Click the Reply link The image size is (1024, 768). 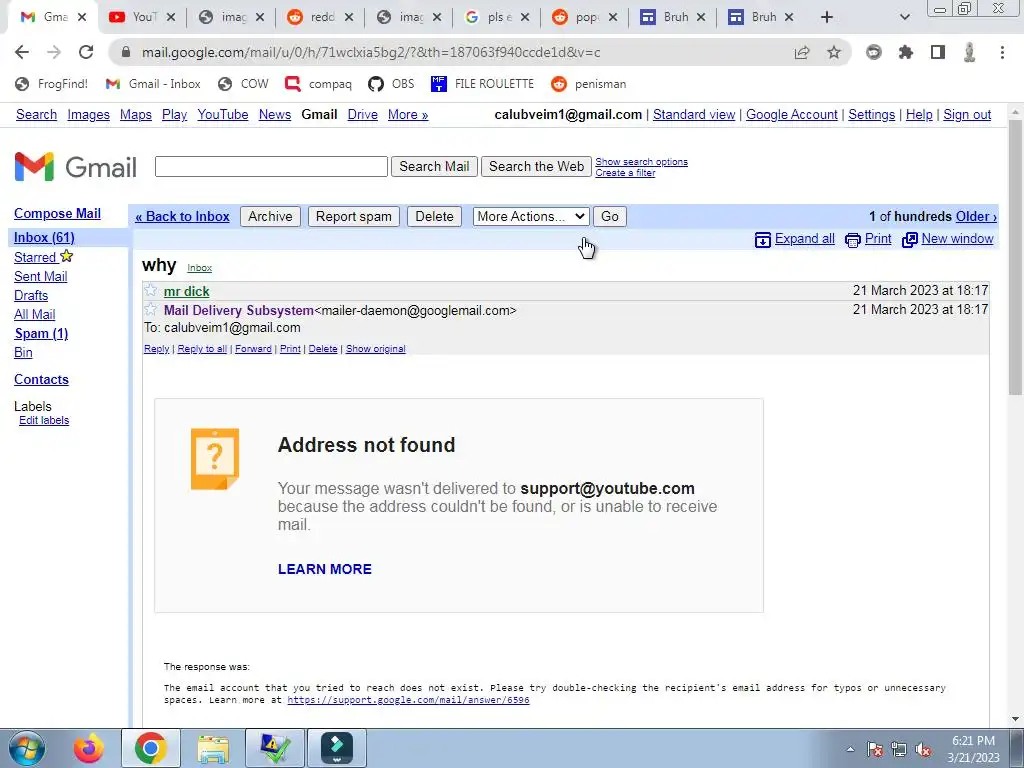pyautogui.click(x=156, y=349)
